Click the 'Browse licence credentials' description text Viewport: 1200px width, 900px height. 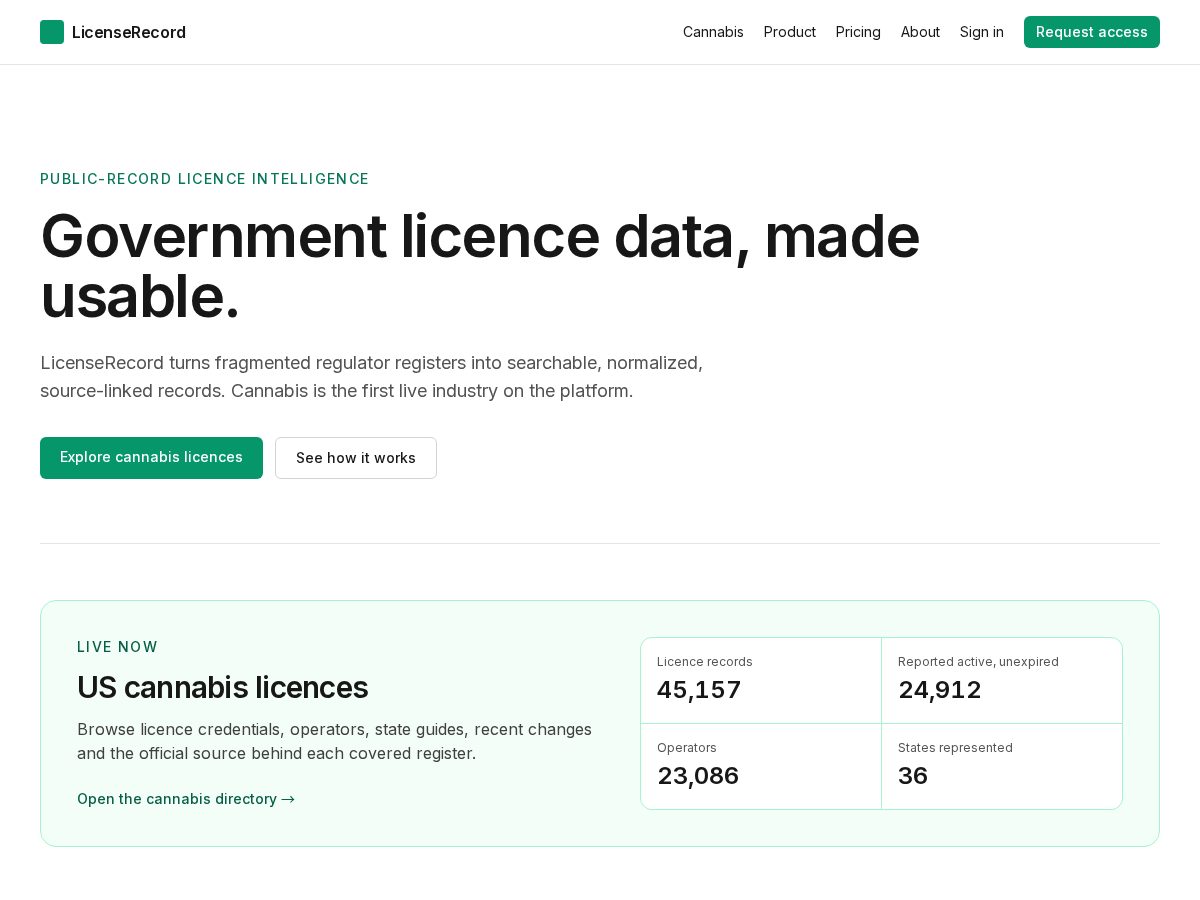(x=335, y=741)
